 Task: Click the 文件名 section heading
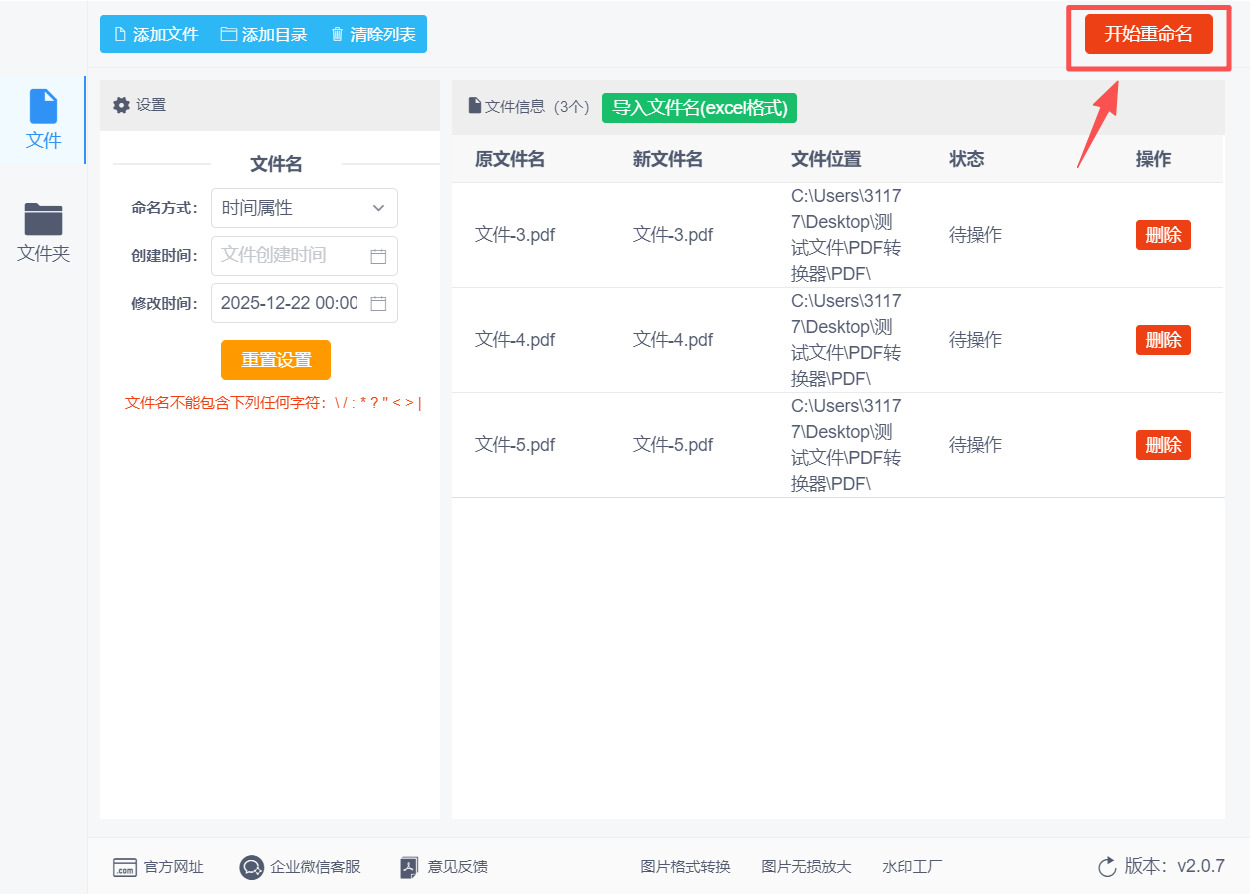coord(276,164)
